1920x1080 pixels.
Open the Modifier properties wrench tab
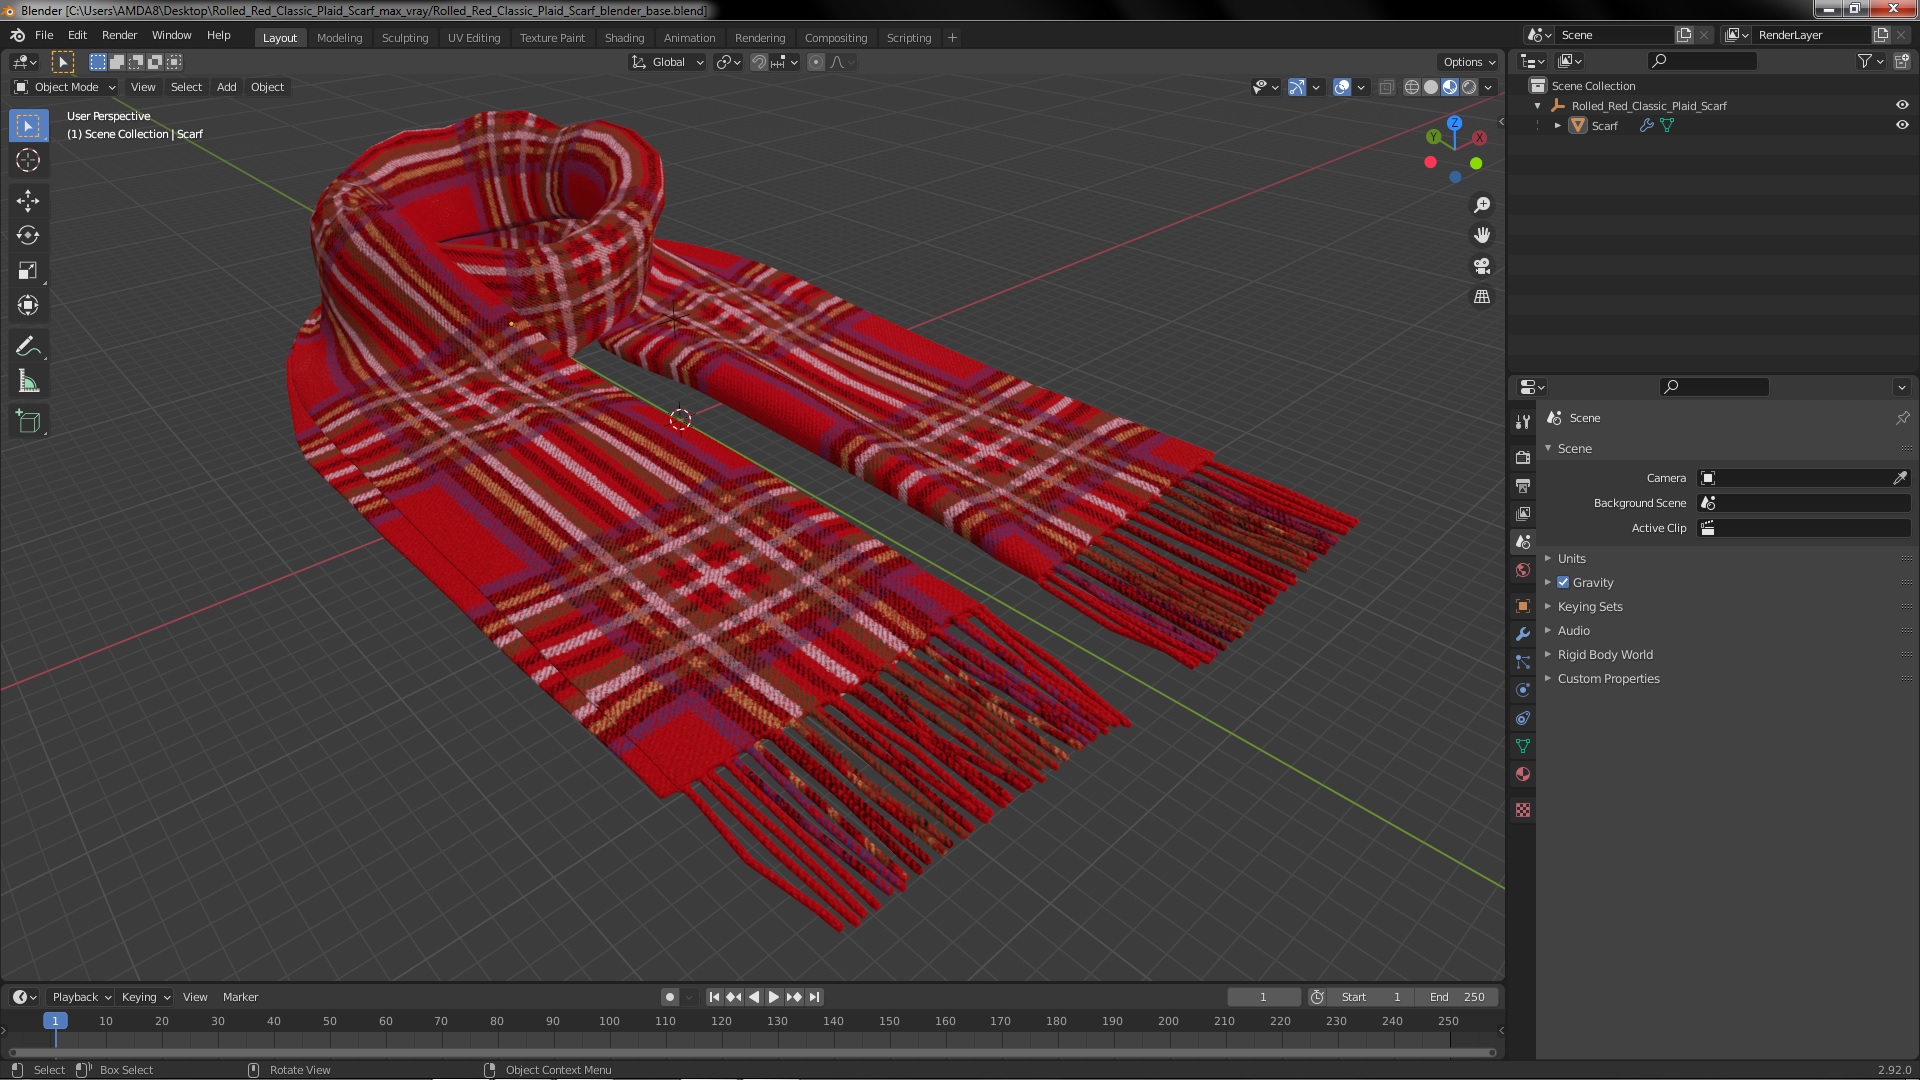1523,634
